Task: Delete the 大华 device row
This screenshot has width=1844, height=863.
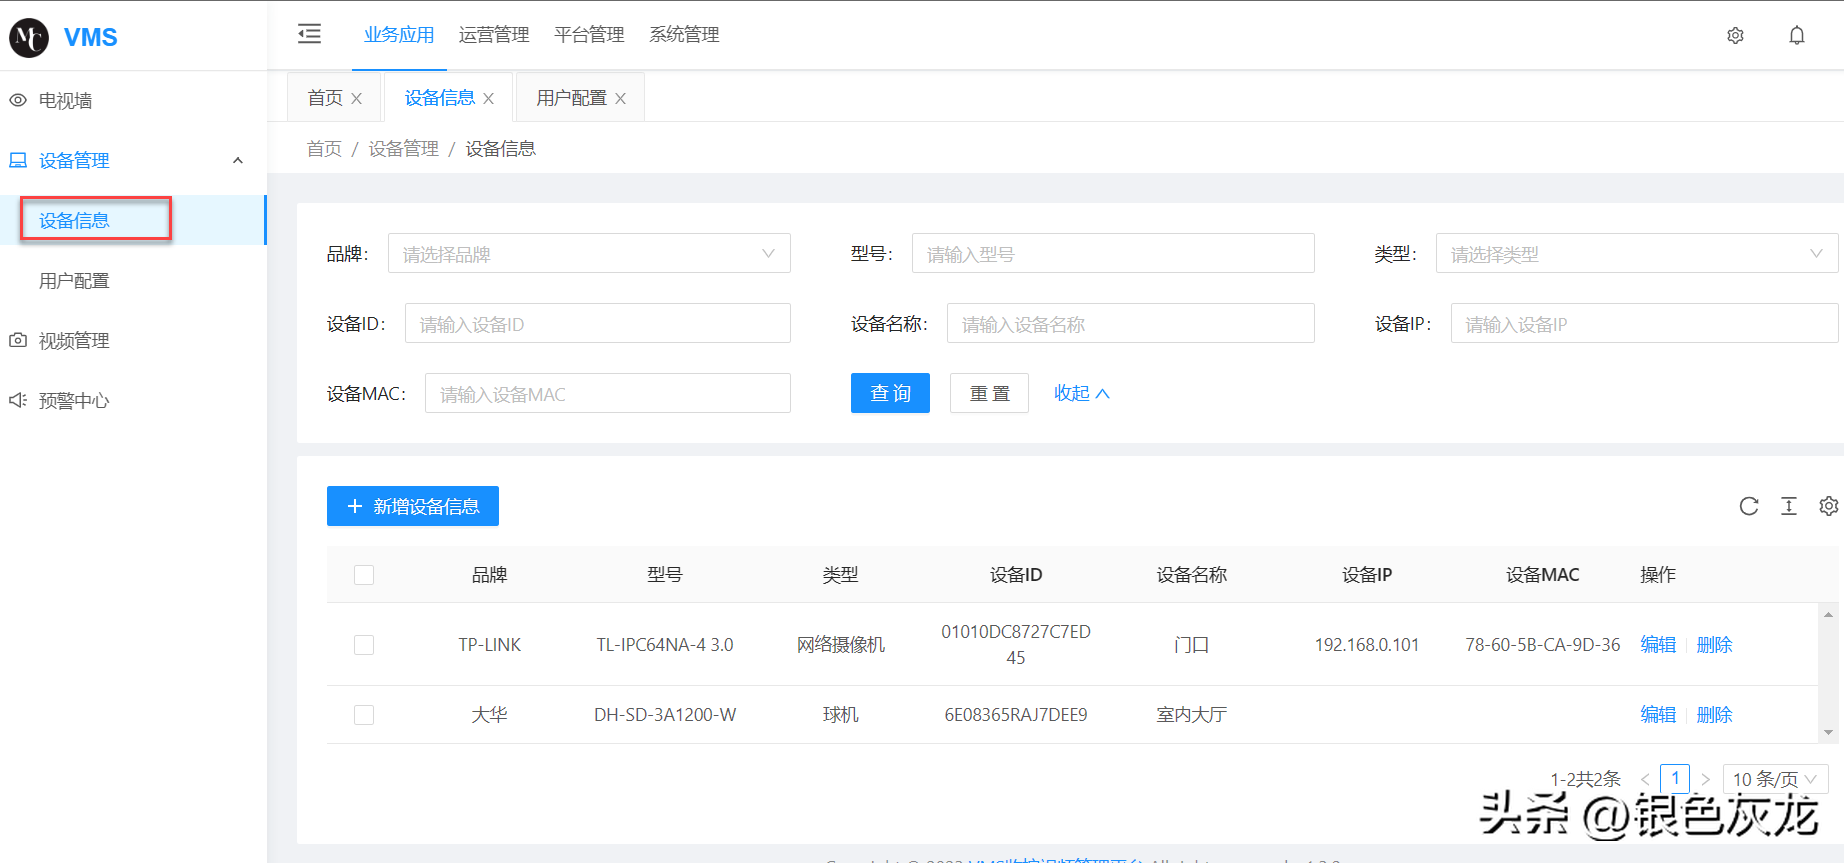Action: (x=1714, y=715)
